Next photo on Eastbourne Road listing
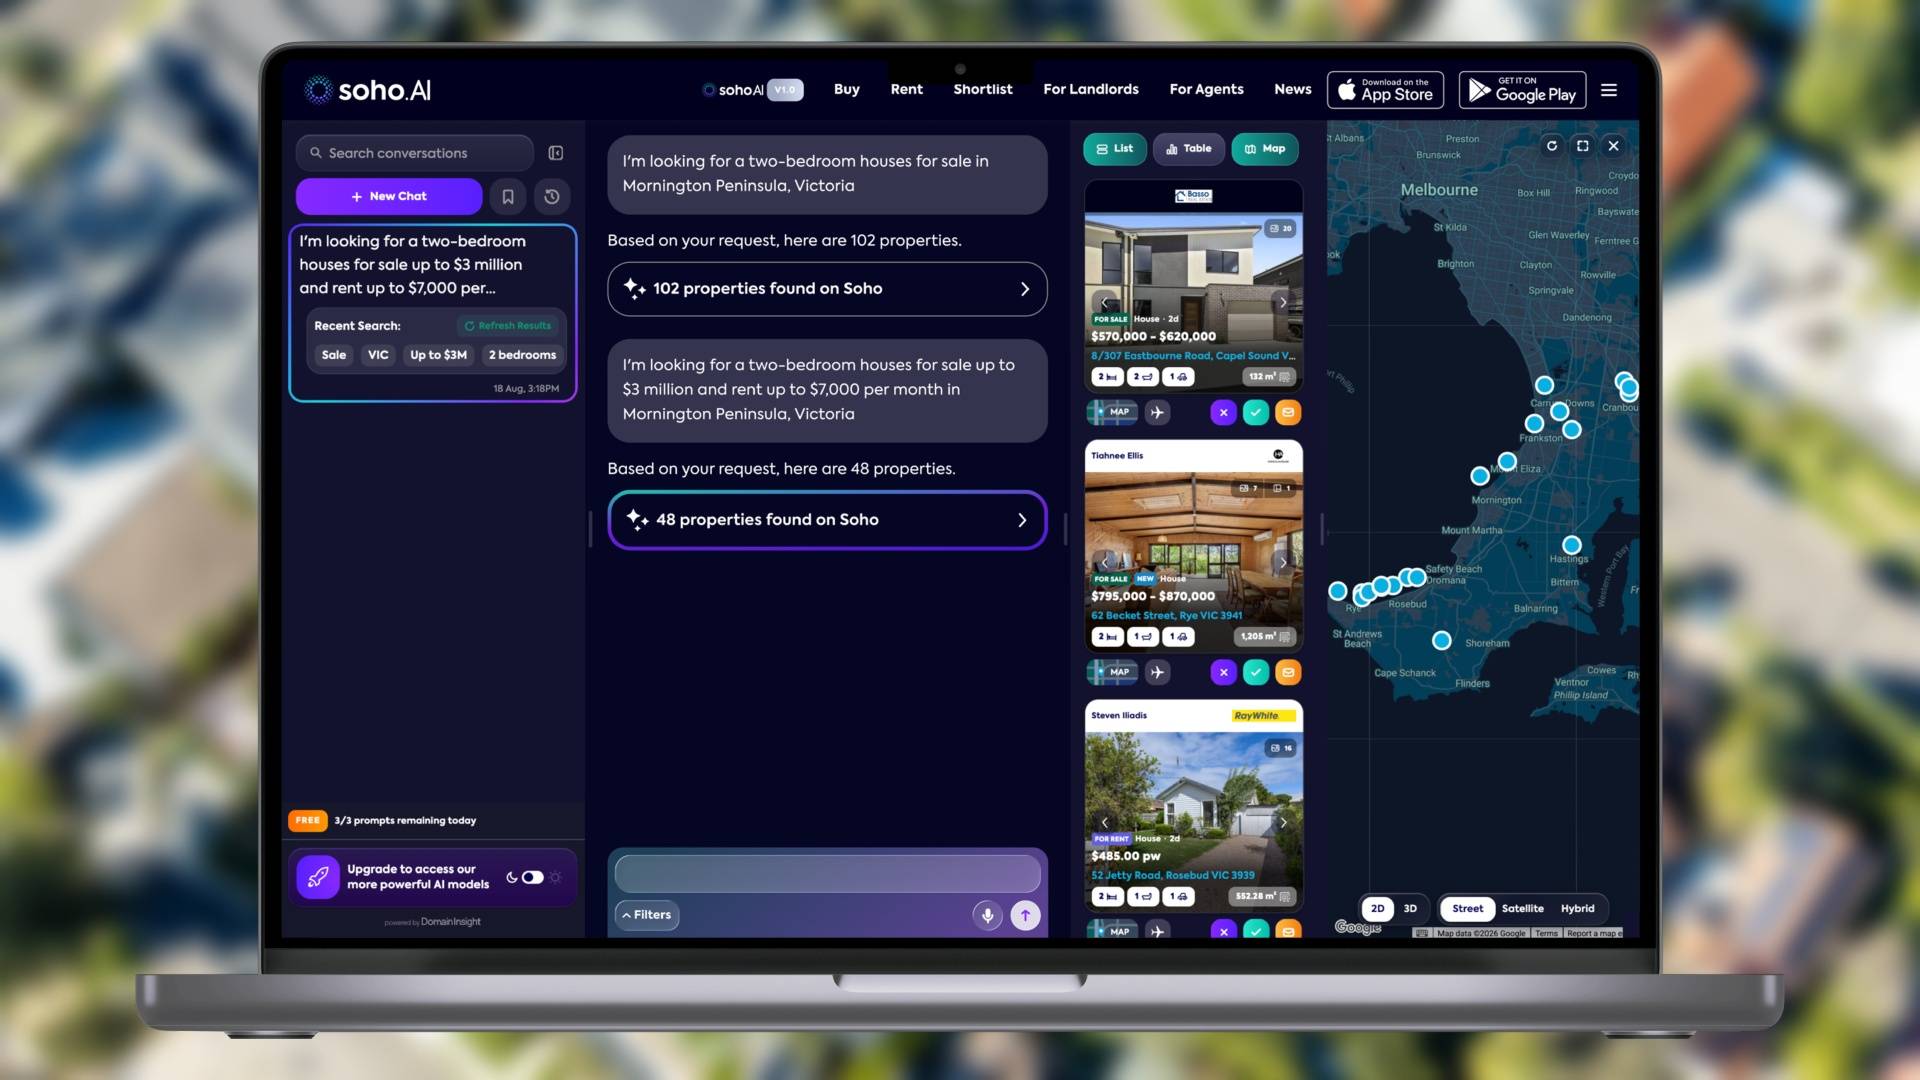This screenshot has width=1920, height=1080. click(1283, 303)
